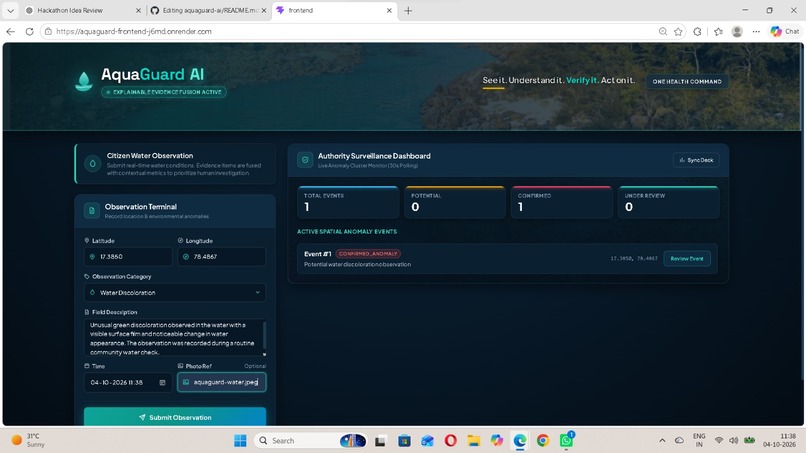The width and height of the screenshot is (806, 453).
Task: Open the Copilot Chat button
Action: (784, 31)
